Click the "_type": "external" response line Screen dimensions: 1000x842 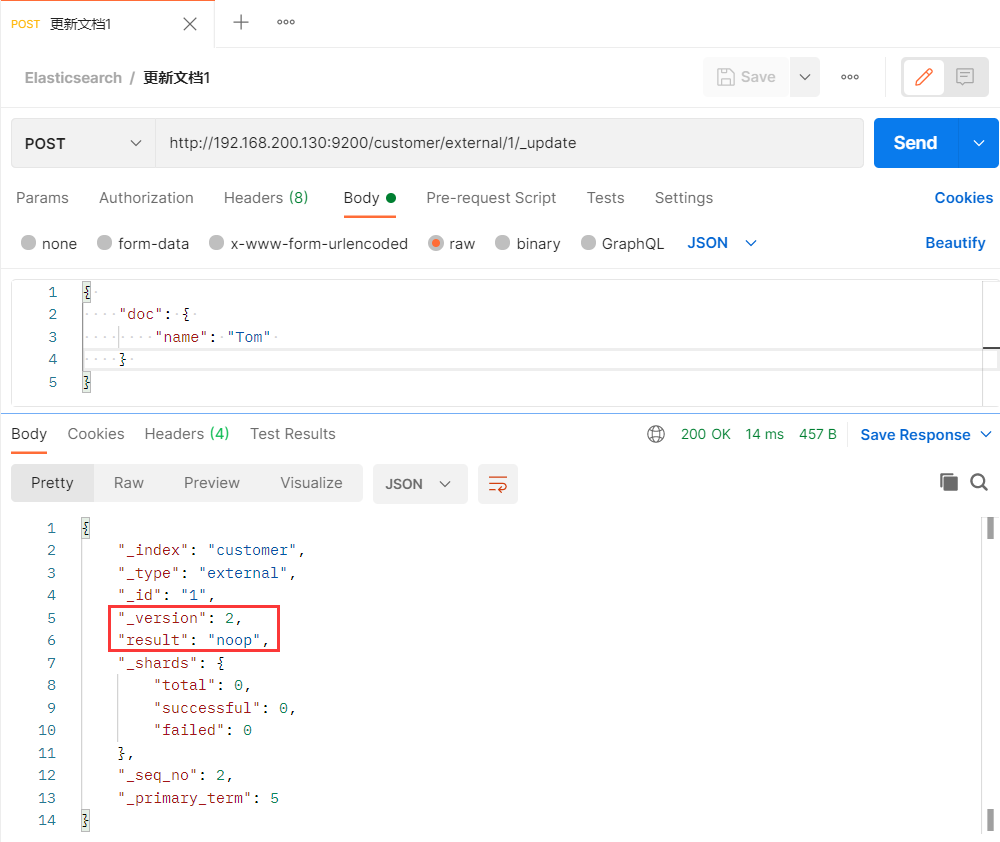[x=207, y=573]
